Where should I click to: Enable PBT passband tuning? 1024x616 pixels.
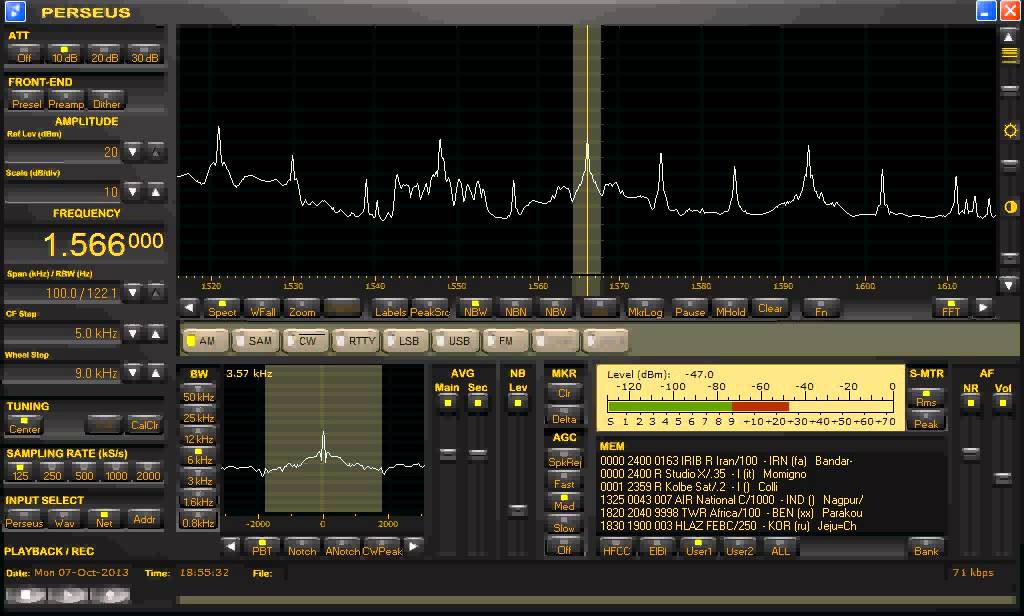(x=262, y=547)
